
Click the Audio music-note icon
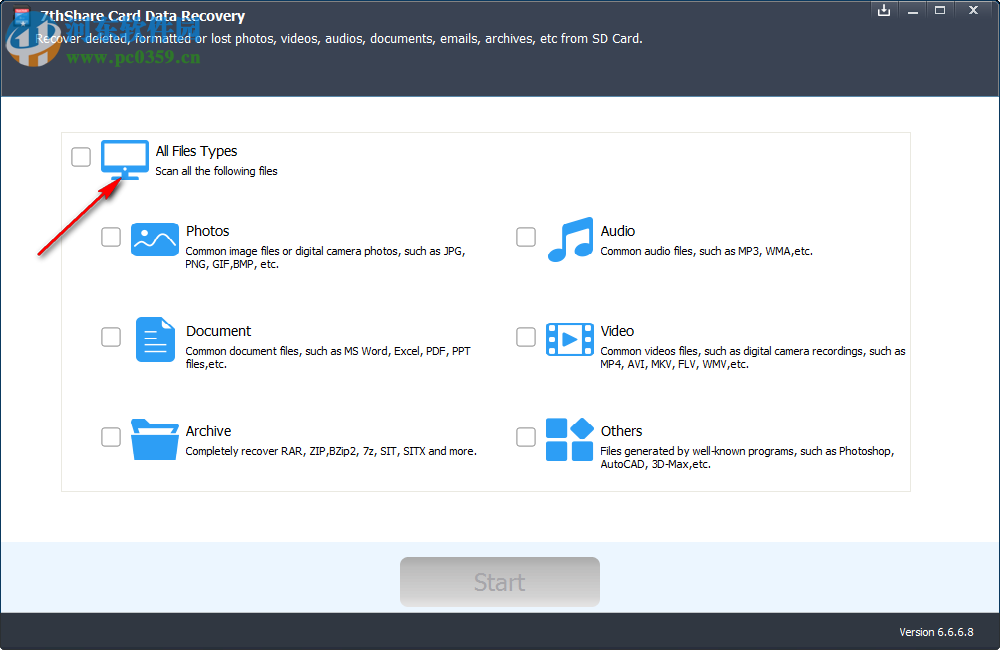point(569,239)
